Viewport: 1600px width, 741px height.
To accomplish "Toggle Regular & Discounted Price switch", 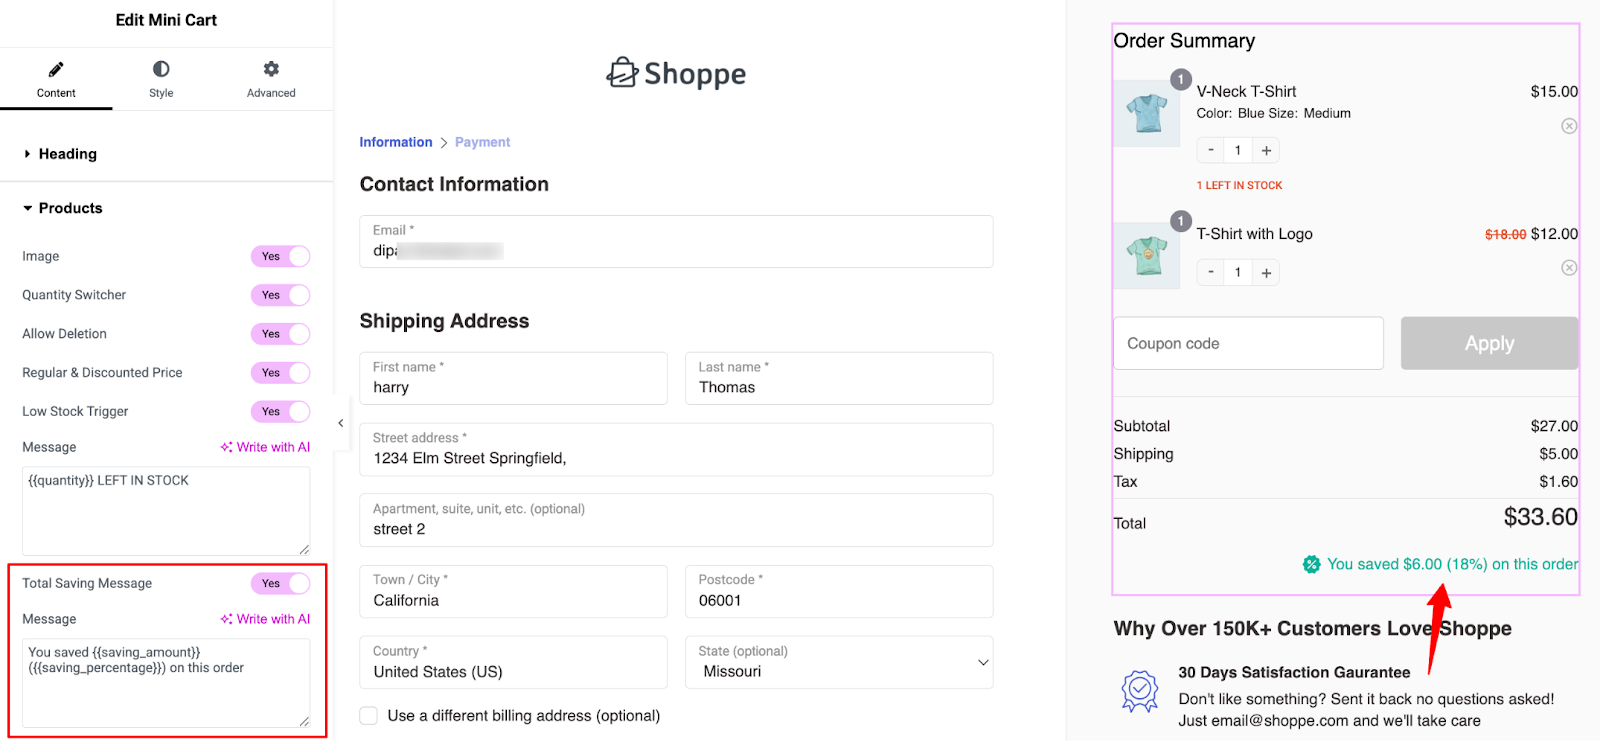I will click(280, 373).
